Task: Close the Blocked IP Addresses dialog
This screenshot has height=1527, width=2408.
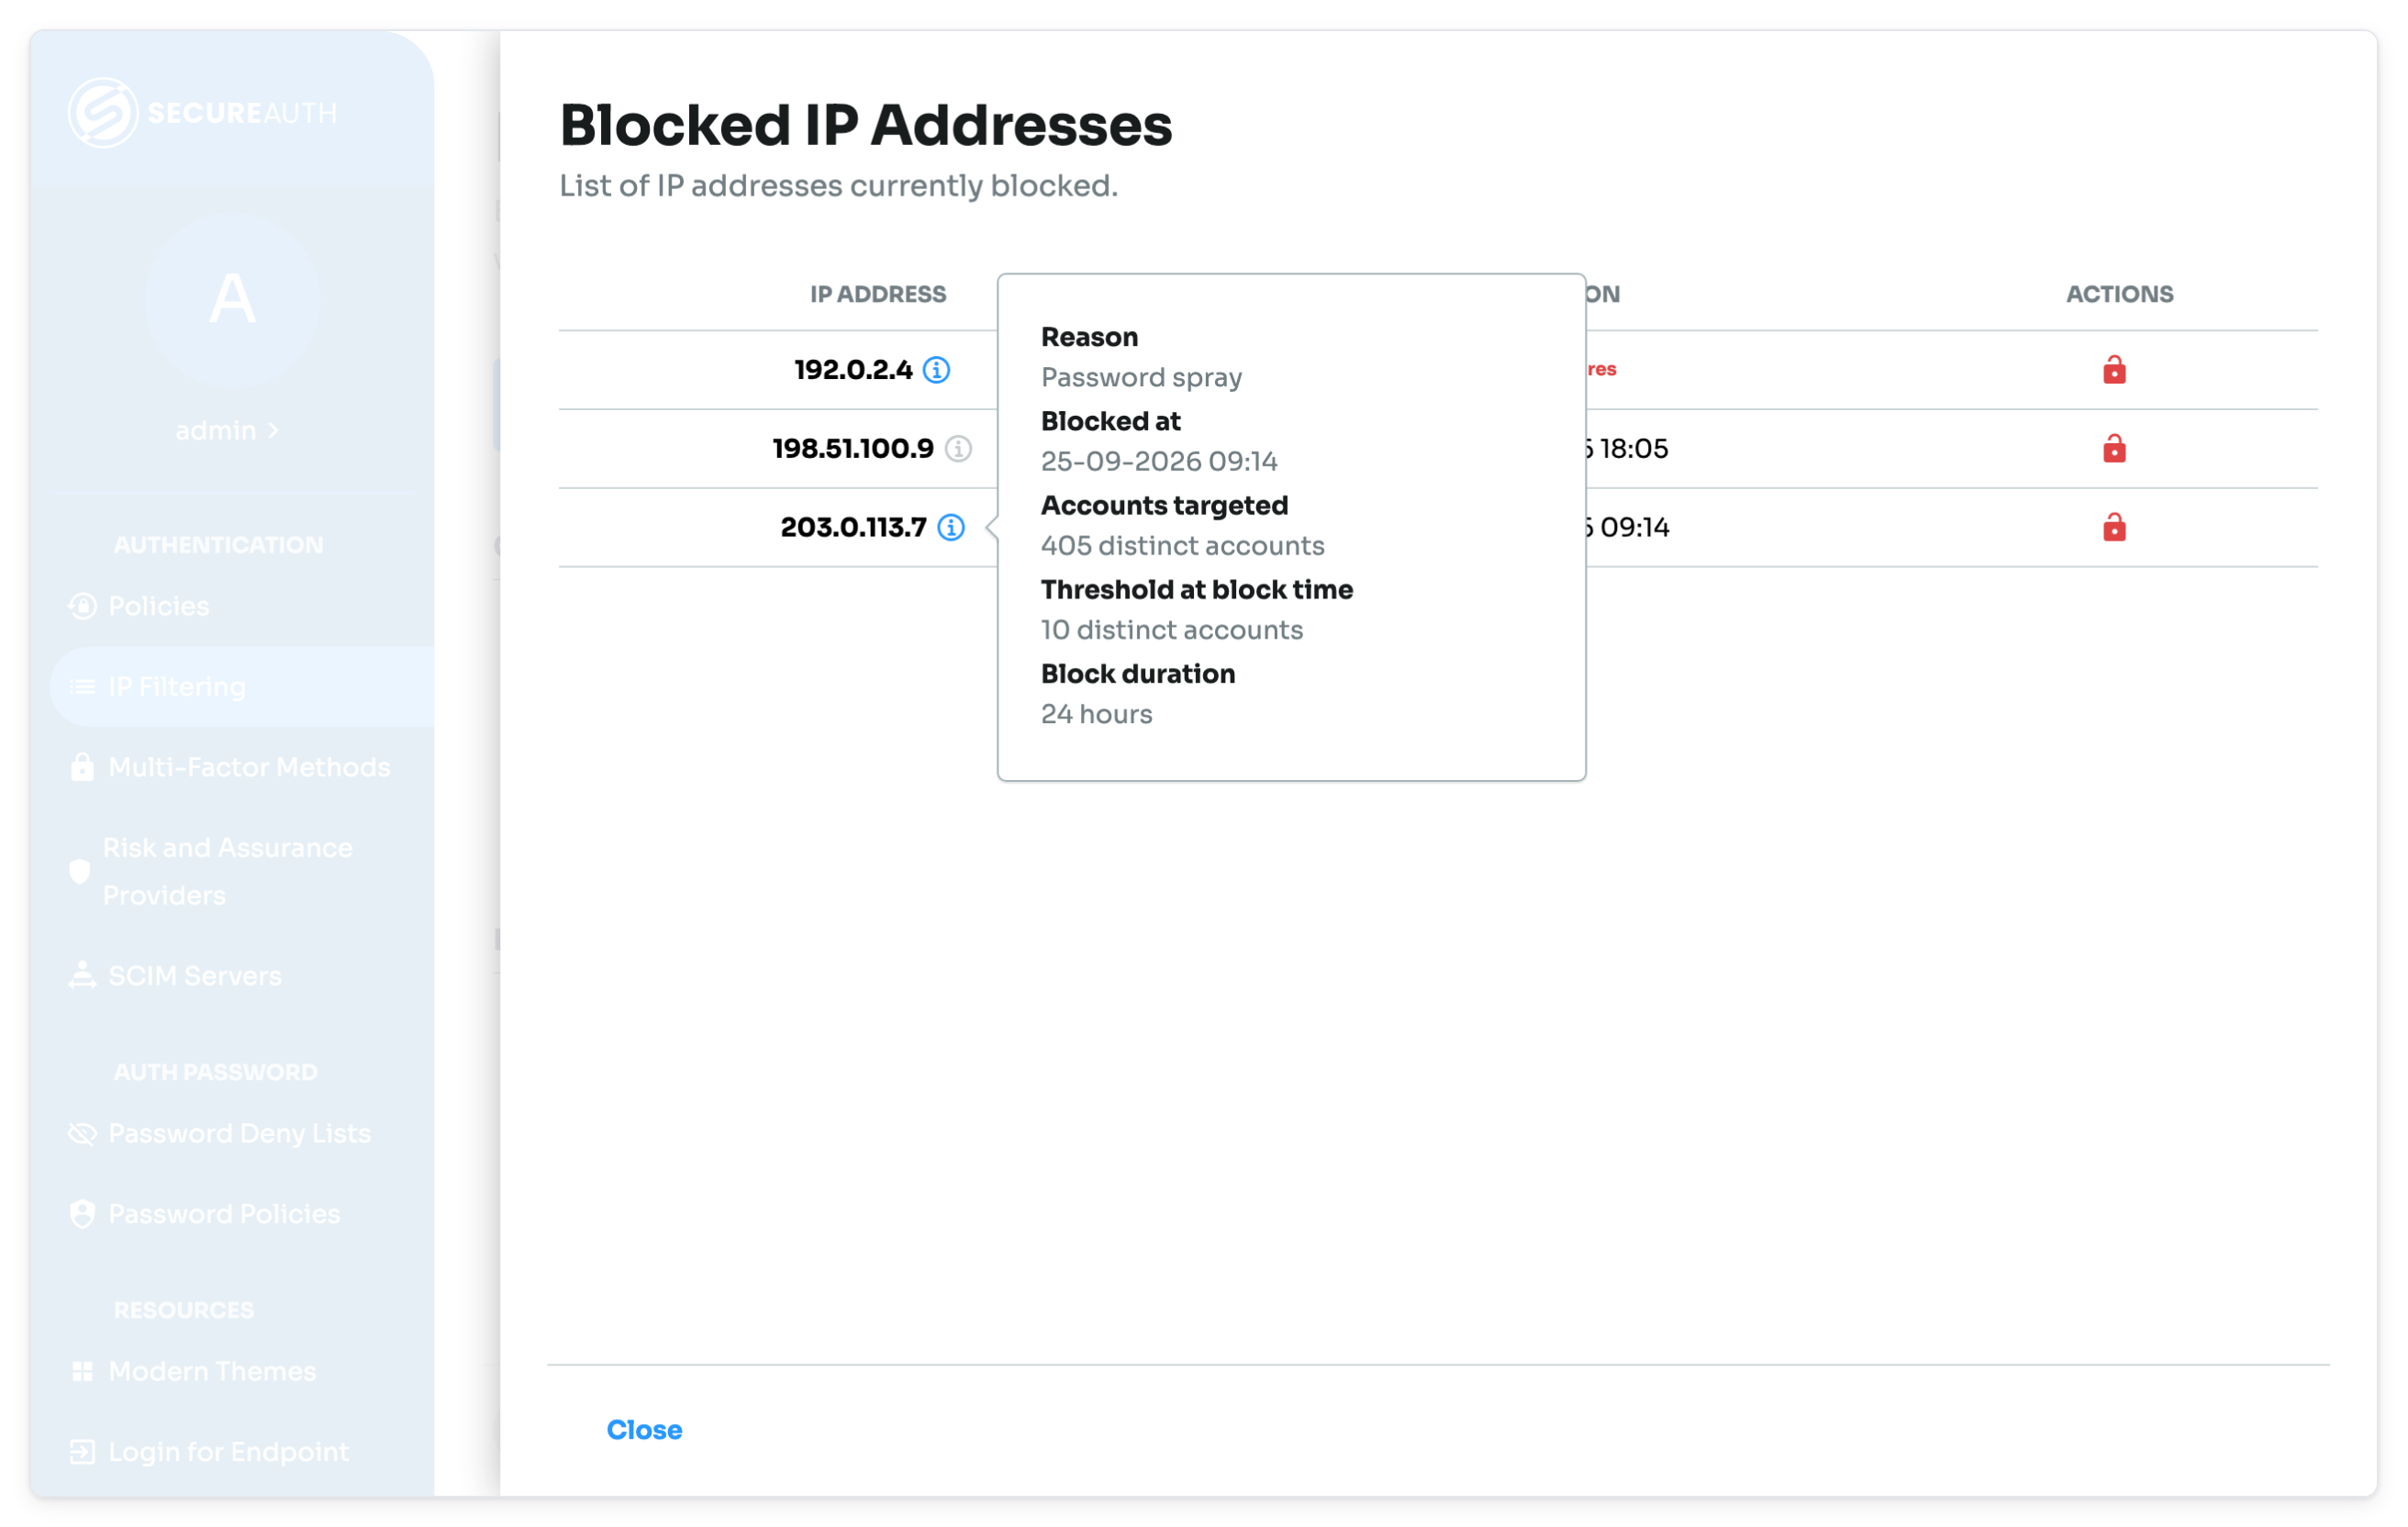Action: [644, 1429]
